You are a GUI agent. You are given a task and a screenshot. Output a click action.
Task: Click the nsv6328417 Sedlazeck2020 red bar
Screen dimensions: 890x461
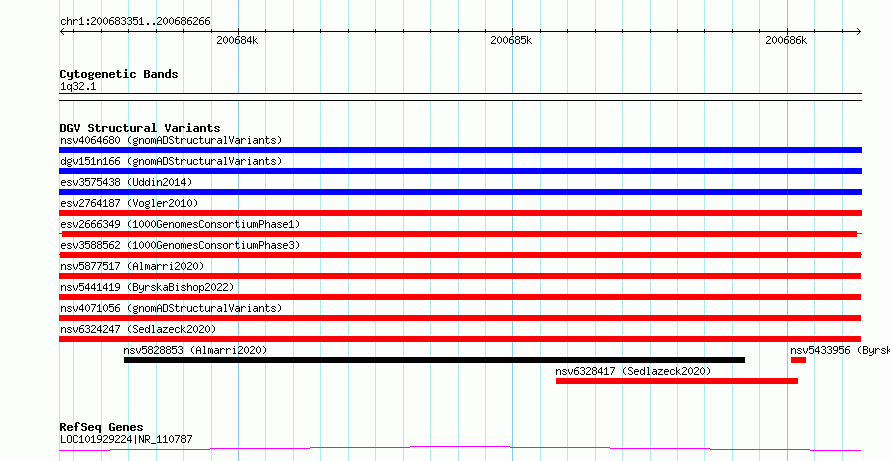[x=677, y=381]
